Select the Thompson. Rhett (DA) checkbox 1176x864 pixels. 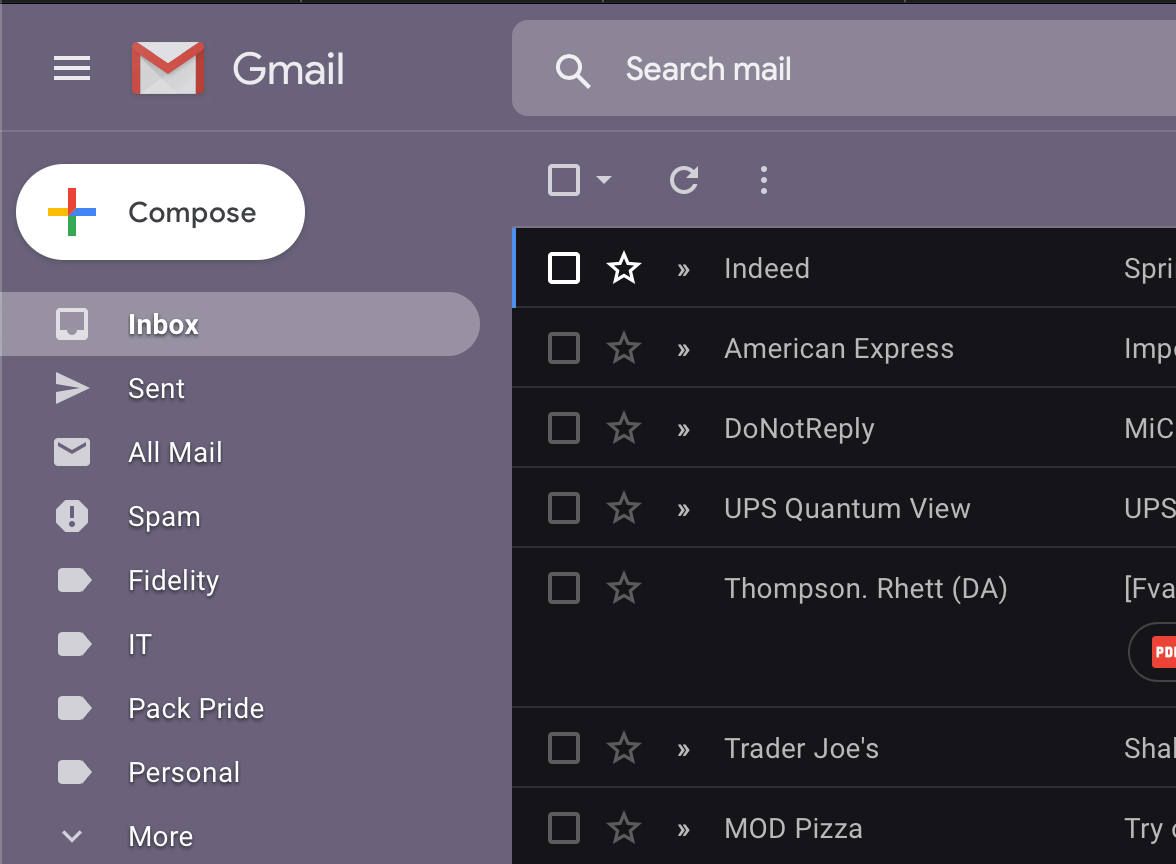[x=564, y=588]
